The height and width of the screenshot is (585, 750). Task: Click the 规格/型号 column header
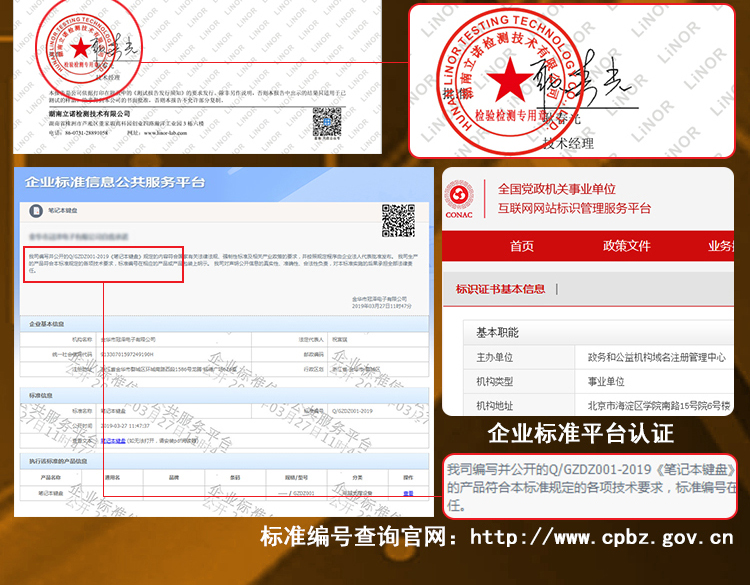[297, 477]
